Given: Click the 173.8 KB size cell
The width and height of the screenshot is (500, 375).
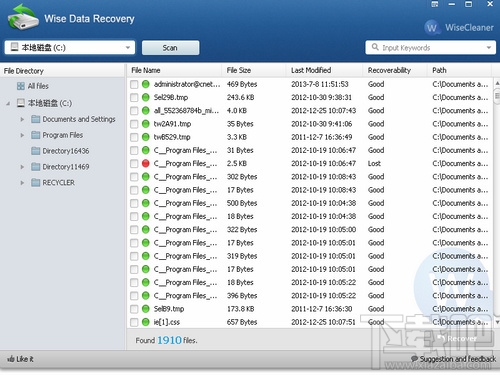Looking at the screenshot, I should pos(240,309).
